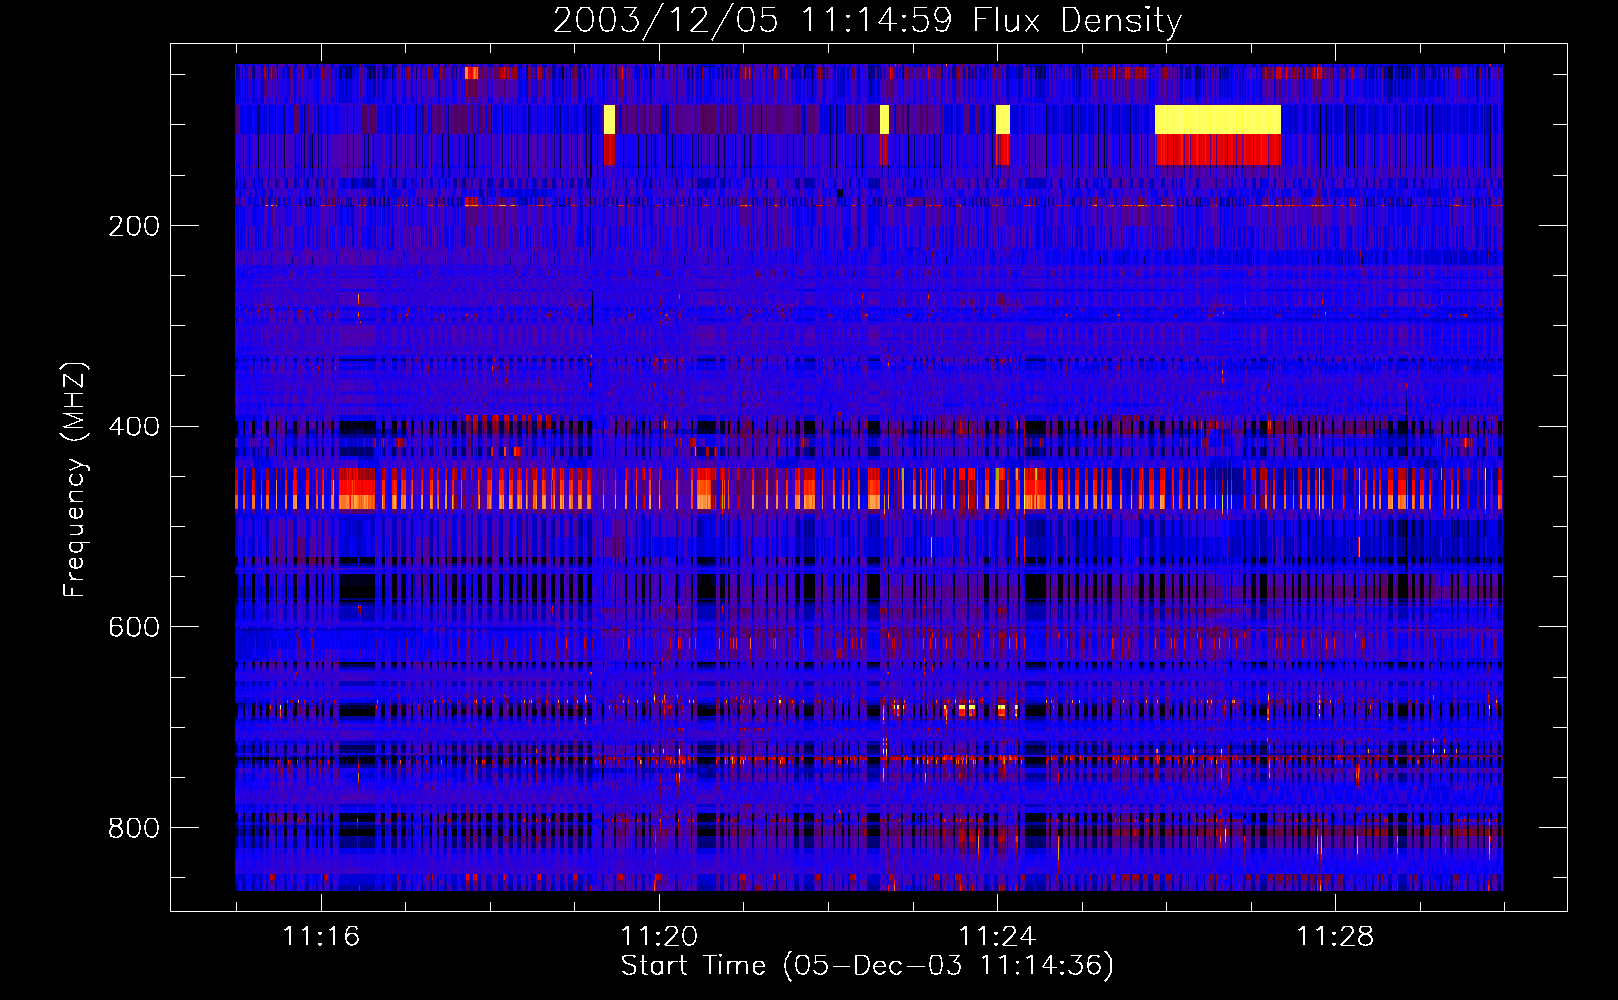Click the x-axis label 'Start Time (05-Dec-03 11:14:36)'
The height and width of the screenshot is (1000, 1618).
coord(867,966)
